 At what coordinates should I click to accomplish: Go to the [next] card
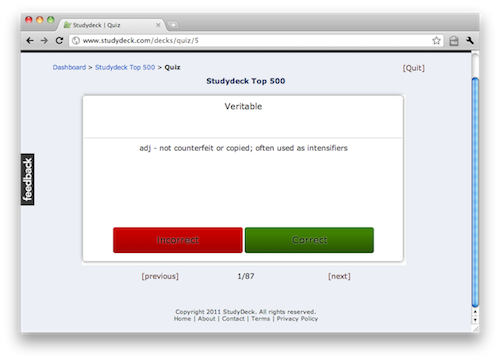click(x=339, y=276)
